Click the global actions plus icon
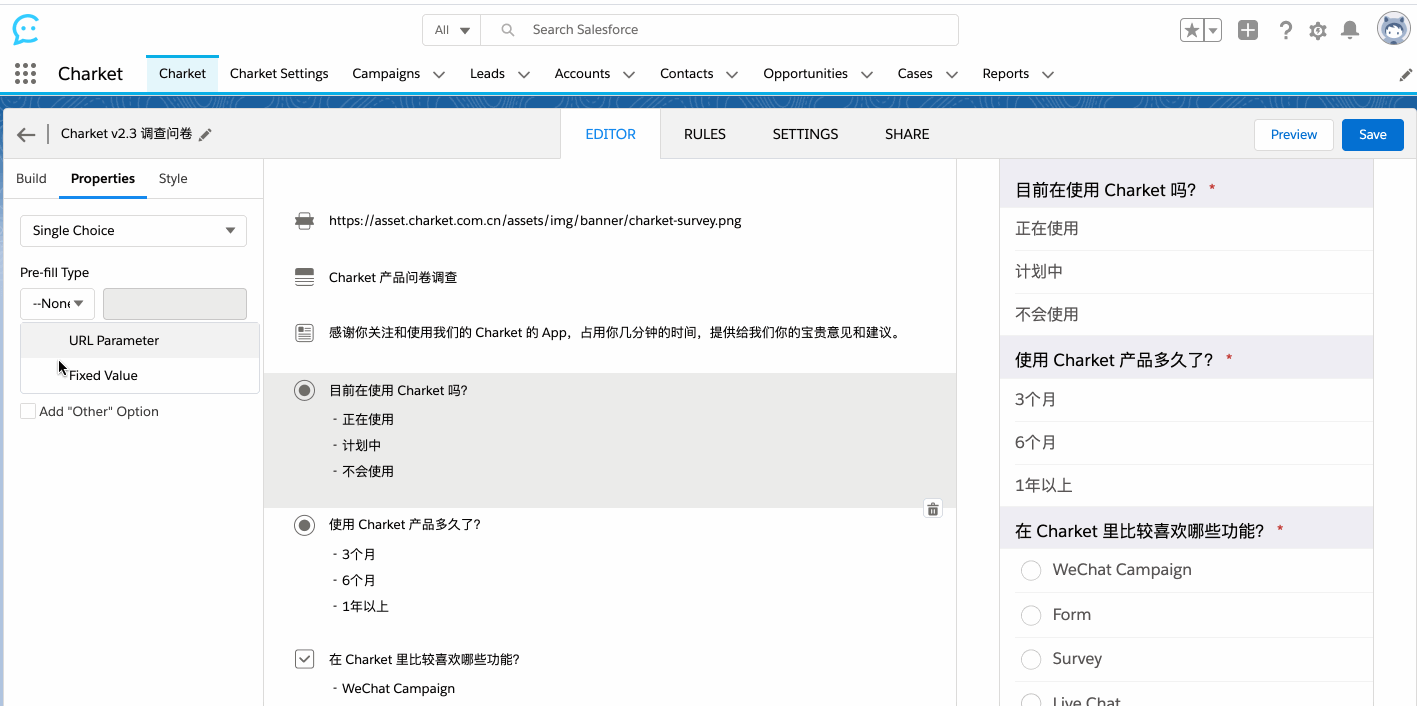Image resolution: width=1417 pixels, height=706 pixels. [1248, 30]
